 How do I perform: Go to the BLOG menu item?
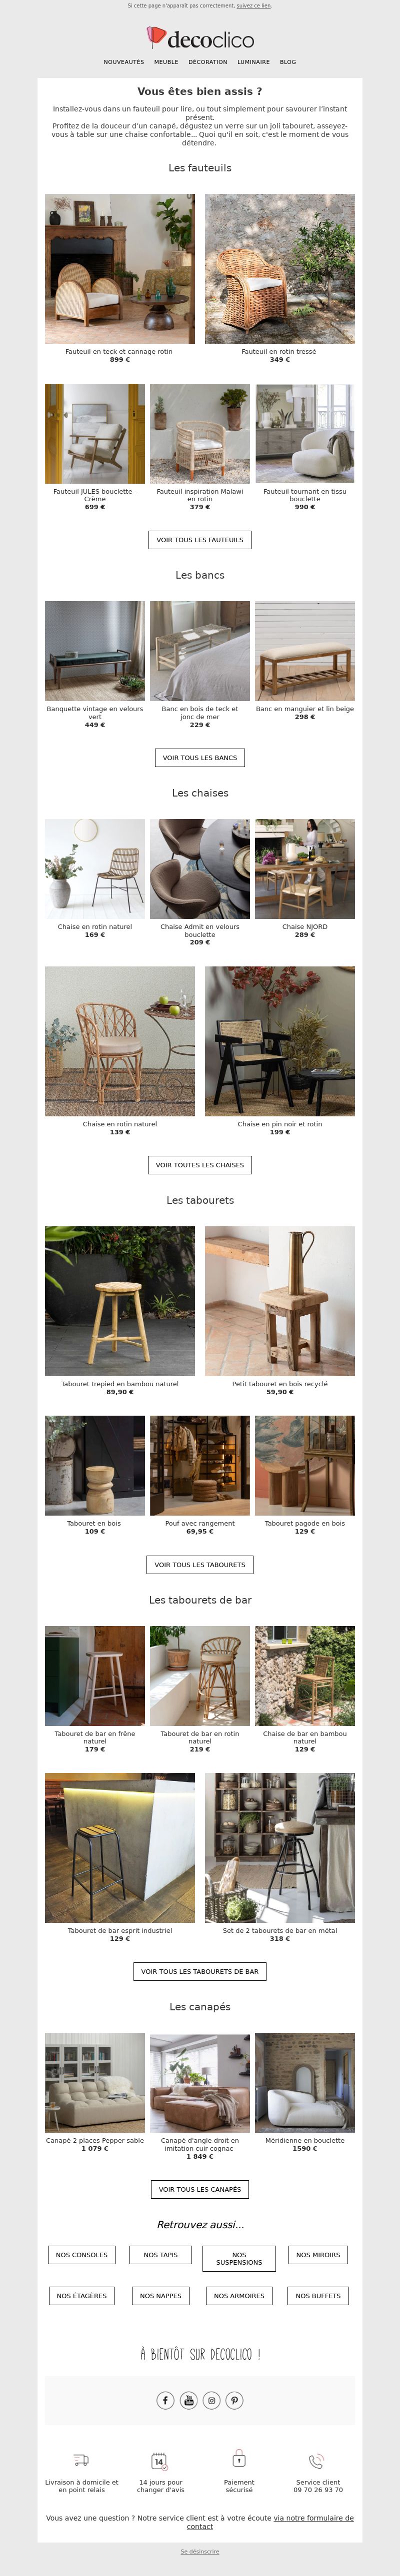(288, 62)
